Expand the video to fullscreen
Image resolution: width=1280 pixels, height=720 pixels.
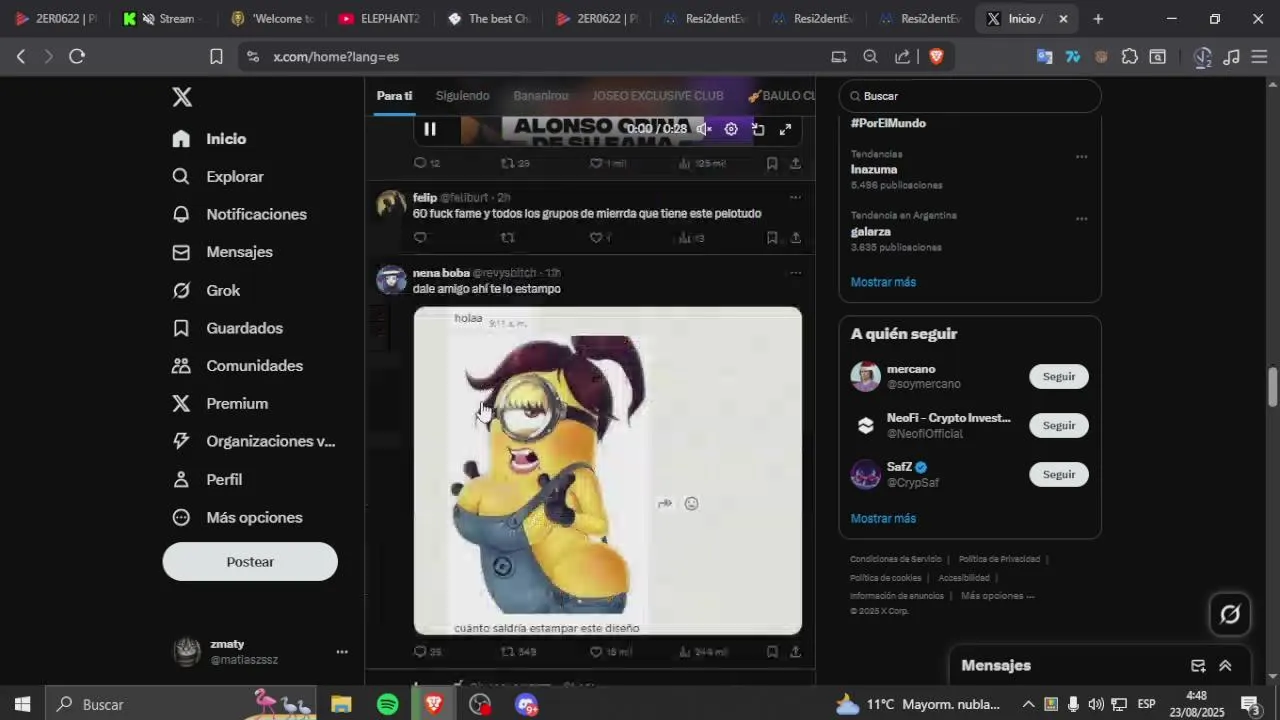tap(786, 129)
